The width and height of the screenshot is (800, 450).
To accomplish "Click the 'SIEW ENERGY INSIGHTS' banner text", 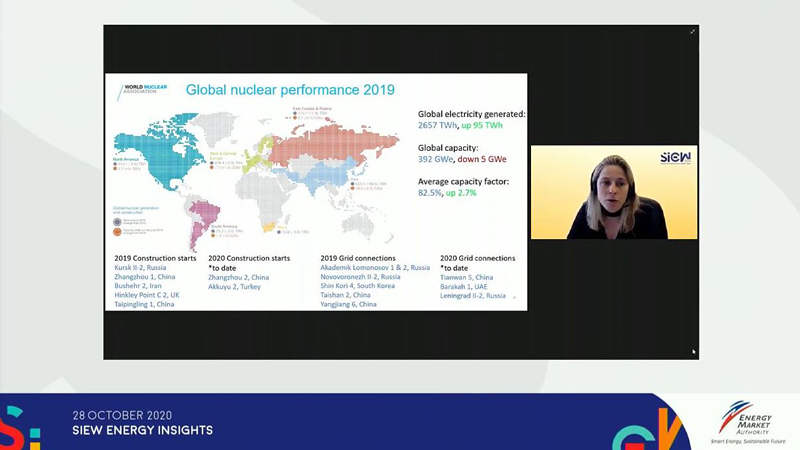I will click(142, 431).
